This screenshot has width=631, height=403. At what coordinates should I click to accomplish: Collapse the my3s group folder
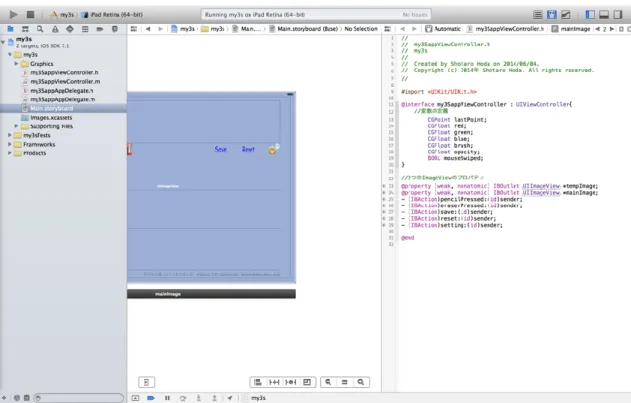tap(10, 54)
